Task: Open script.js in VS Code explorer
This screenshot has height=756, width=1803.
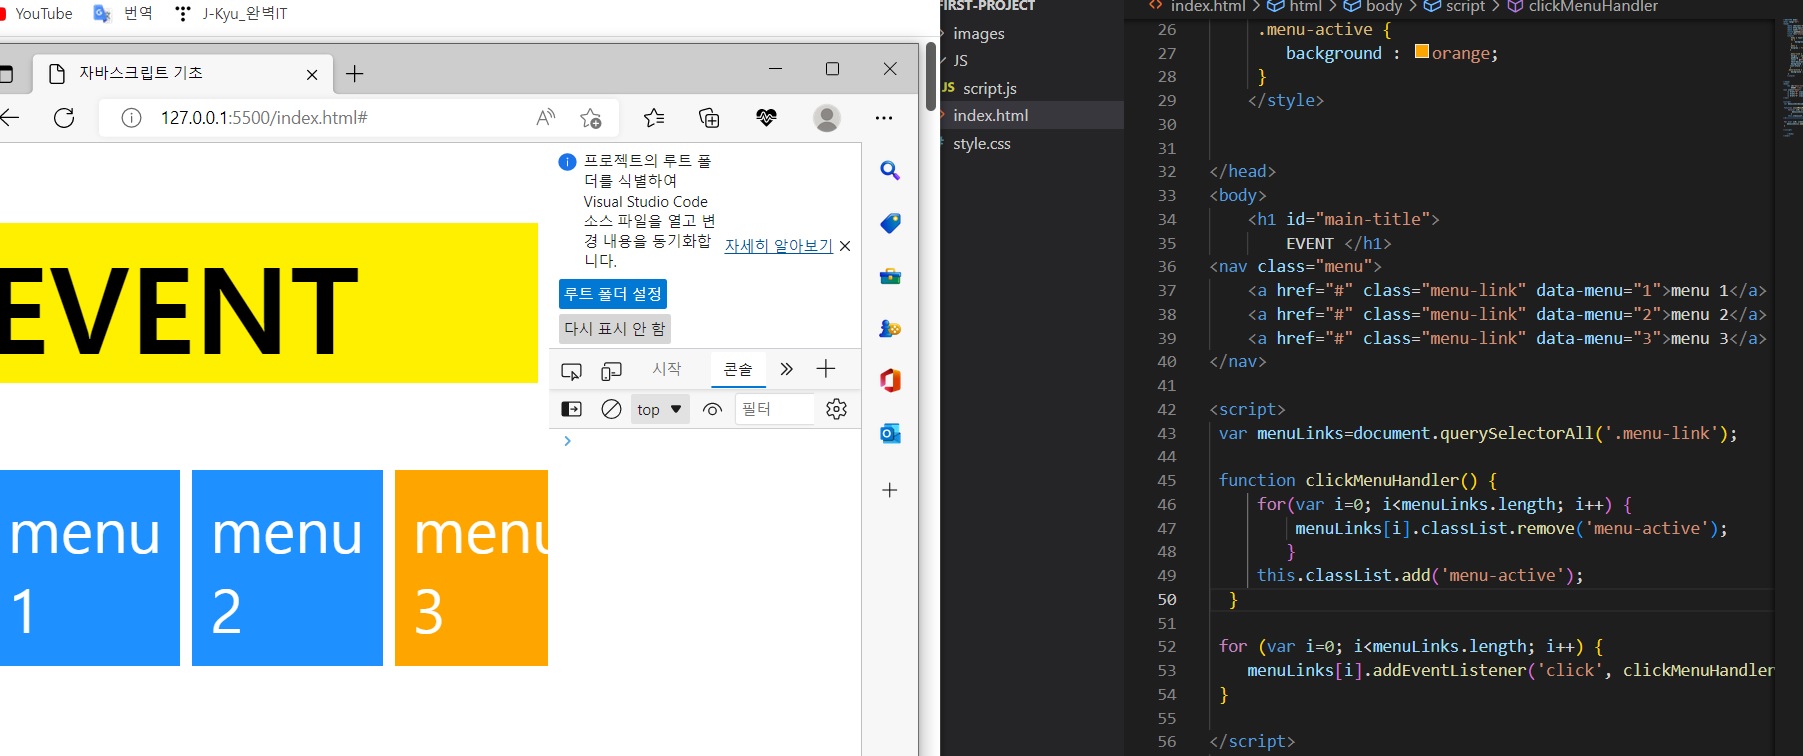Action: pyautogui.click(x=989, y=89)
